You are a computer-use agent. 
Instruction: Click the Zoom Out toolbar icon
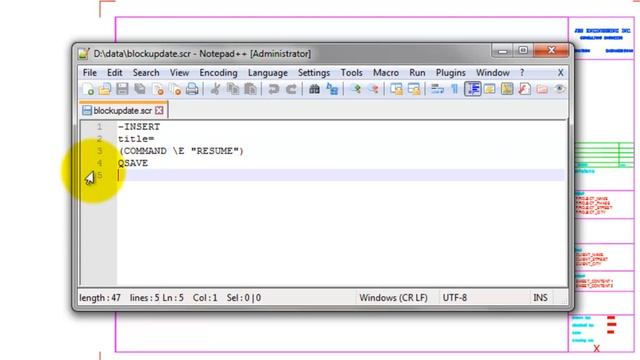pyautogui.click(x=373, y=89)
